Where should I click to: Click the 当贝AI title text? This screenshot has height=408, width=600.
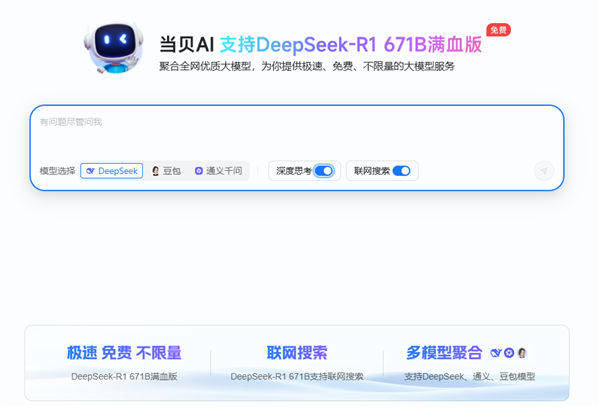pos(187,44)
